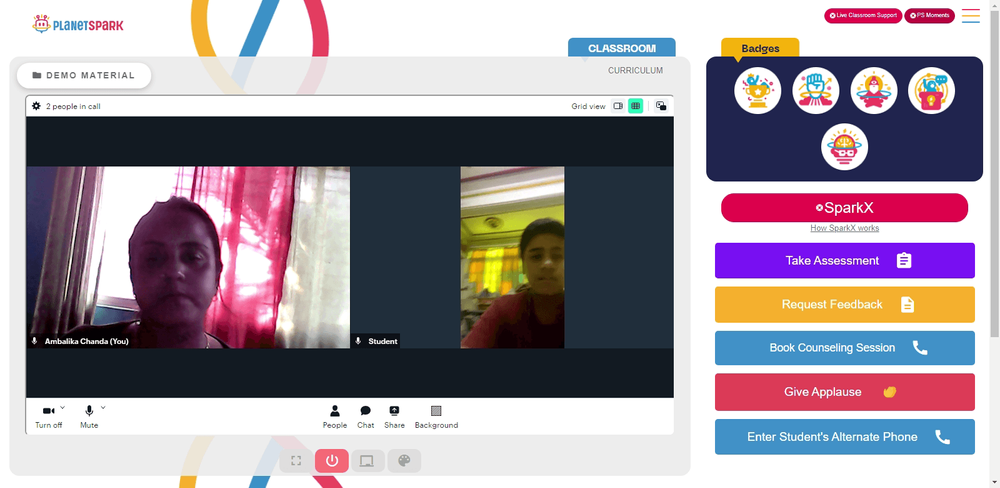This screenshot has width=1000, height=488.
Task: Click Take Assessment button
Action: (844, 260)
